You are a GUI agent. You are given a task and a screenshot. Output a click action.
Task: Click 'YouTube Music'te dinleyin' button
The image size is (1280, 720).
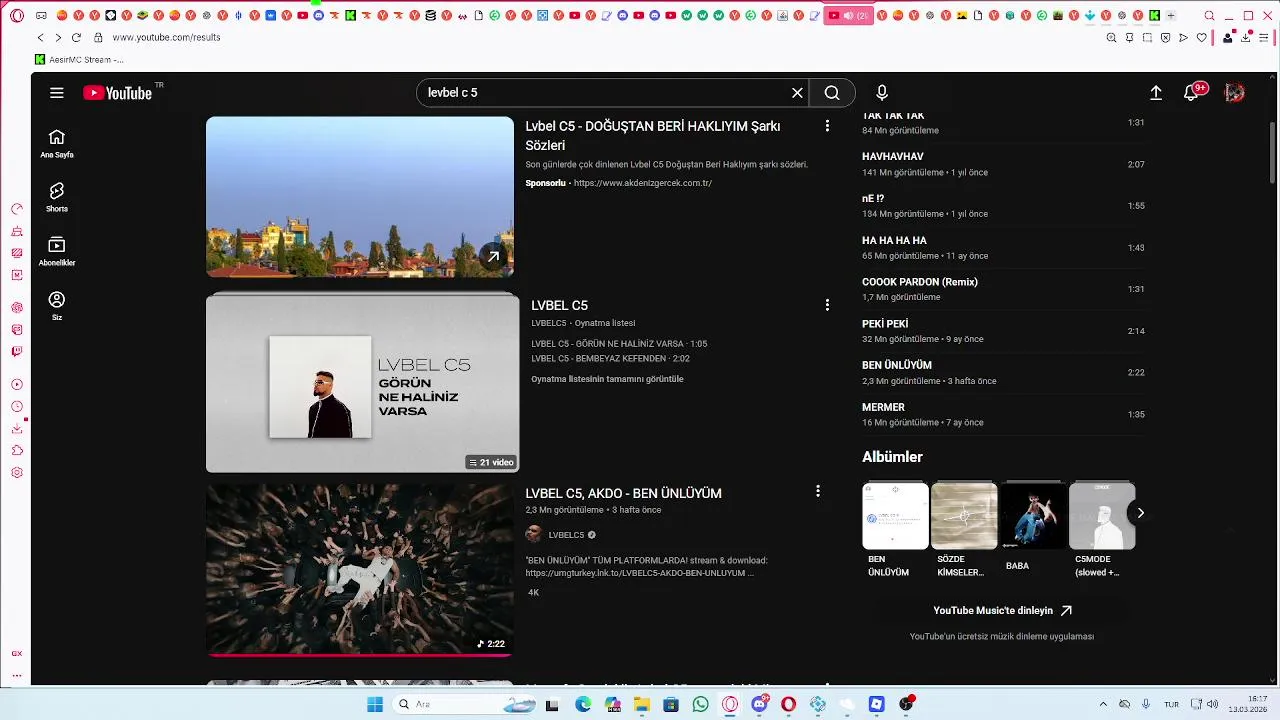pyautogui.click(x=1002, y=610)
